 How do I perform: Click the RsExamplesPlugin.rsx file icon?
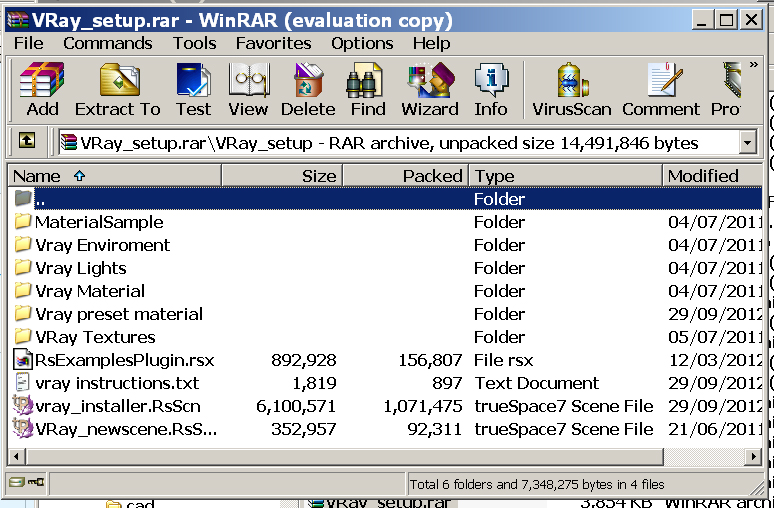coord(23,360)
